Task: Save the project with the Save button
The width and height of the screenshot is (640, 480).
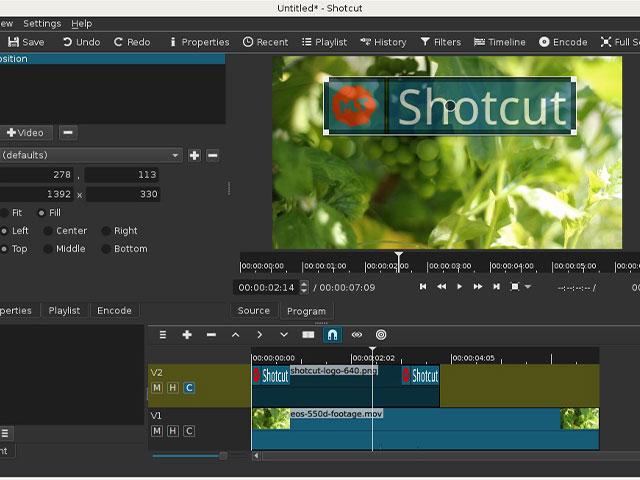Action: [26, 42]
